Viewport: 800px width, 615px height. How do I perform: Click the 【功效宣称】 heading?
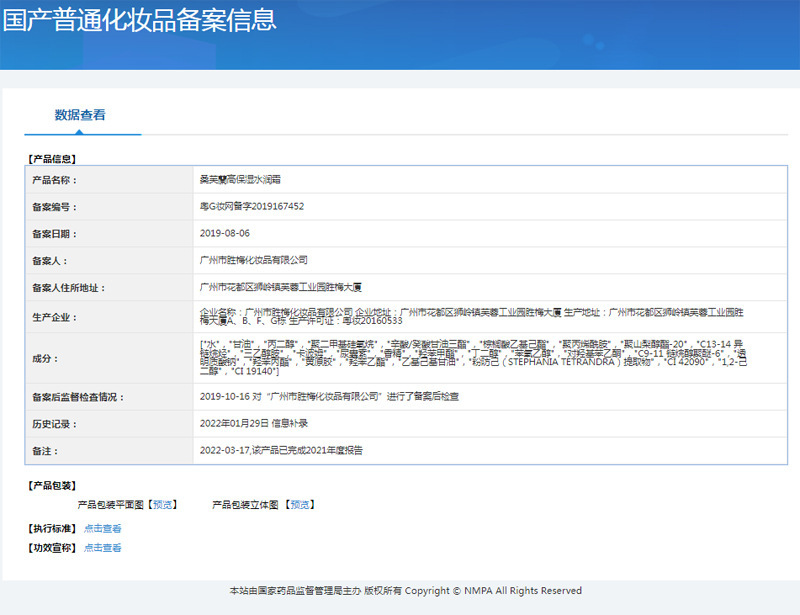52,548
